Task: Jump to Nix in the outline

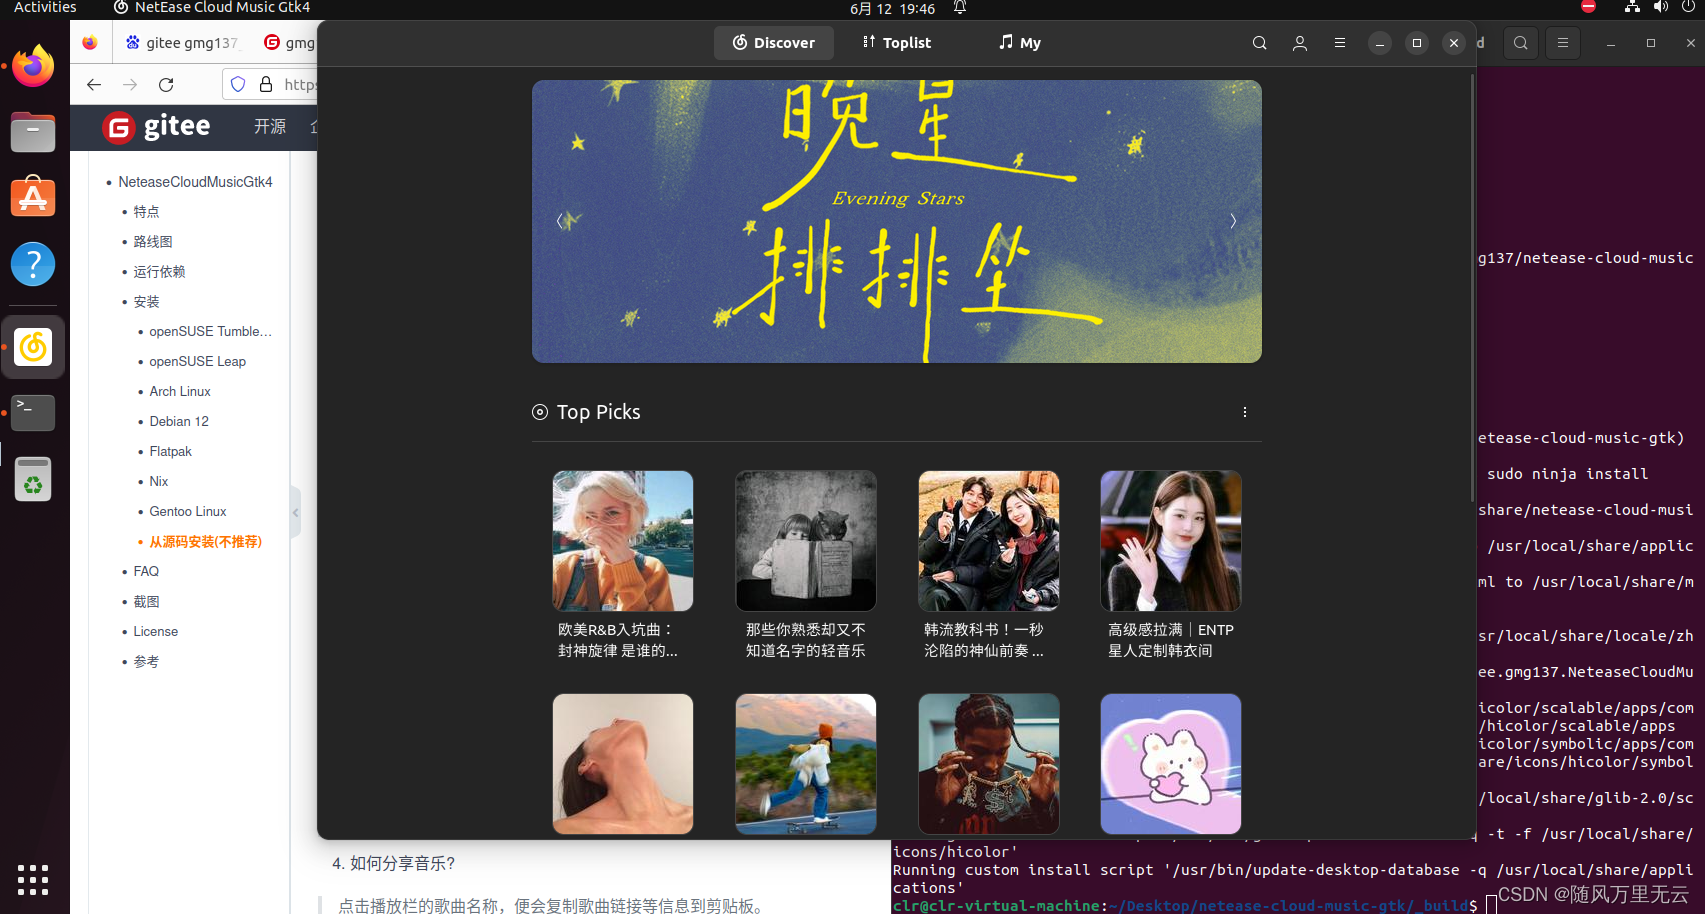Action: 159,482
